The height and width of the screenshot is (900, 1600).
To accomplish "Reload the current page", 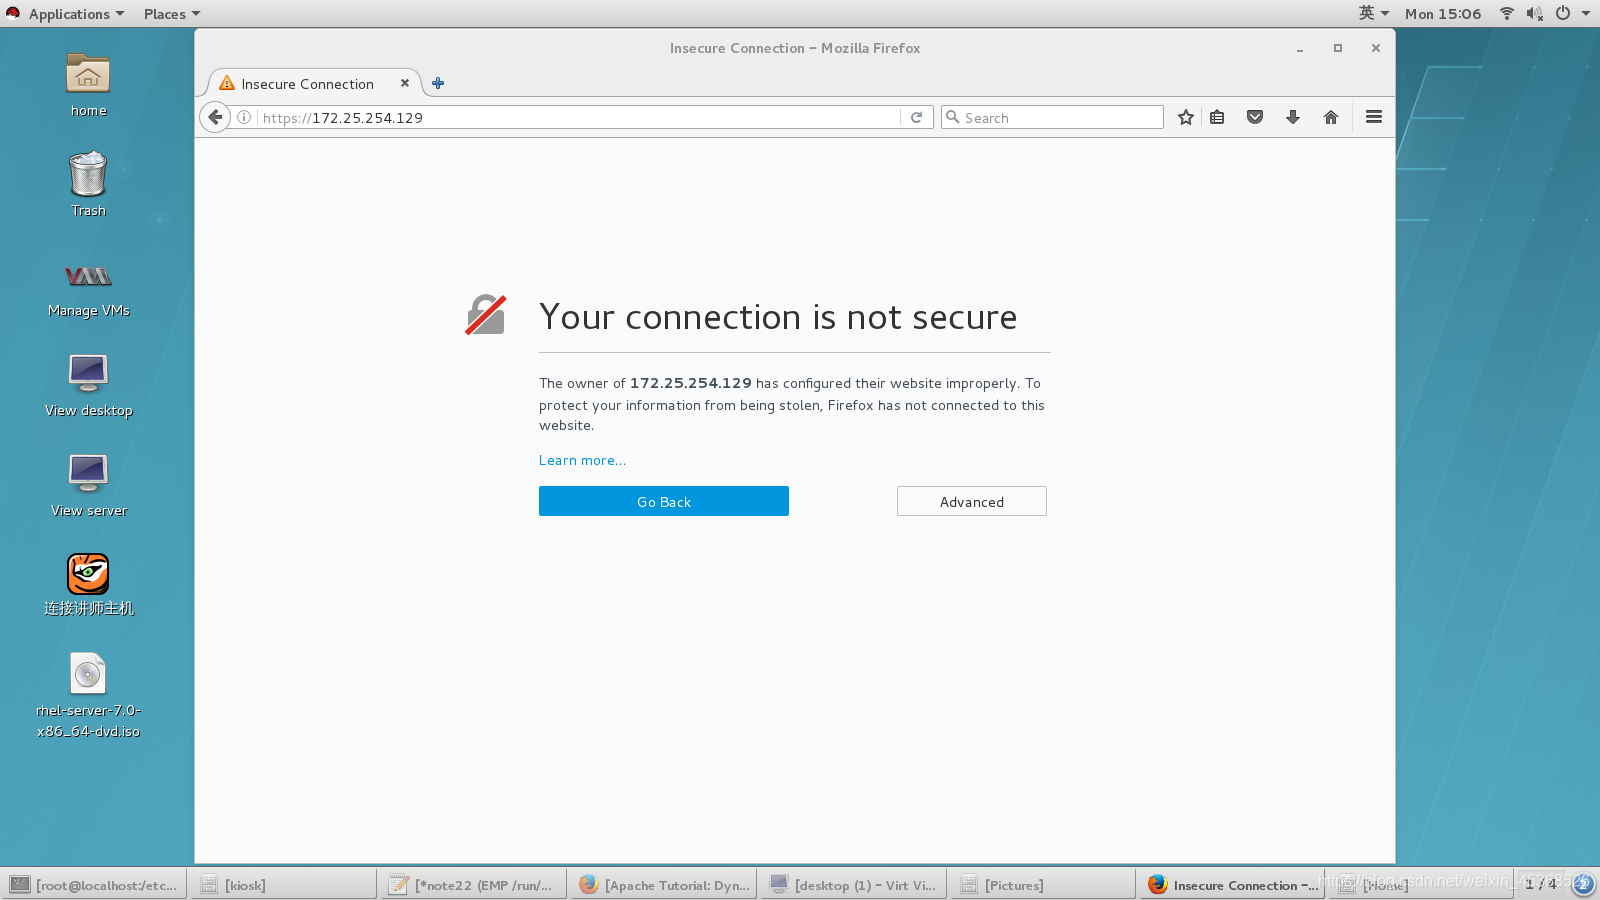I will [916, 117].
